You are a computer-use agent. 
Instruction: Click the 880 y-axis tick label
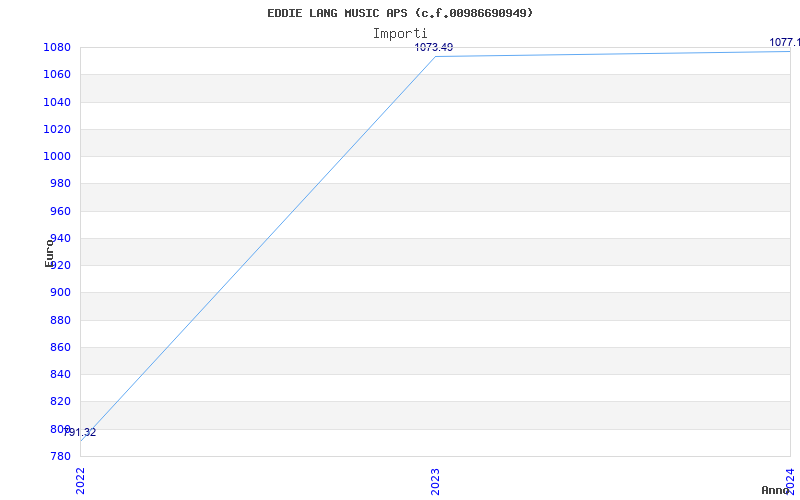[x=60, y=320]
